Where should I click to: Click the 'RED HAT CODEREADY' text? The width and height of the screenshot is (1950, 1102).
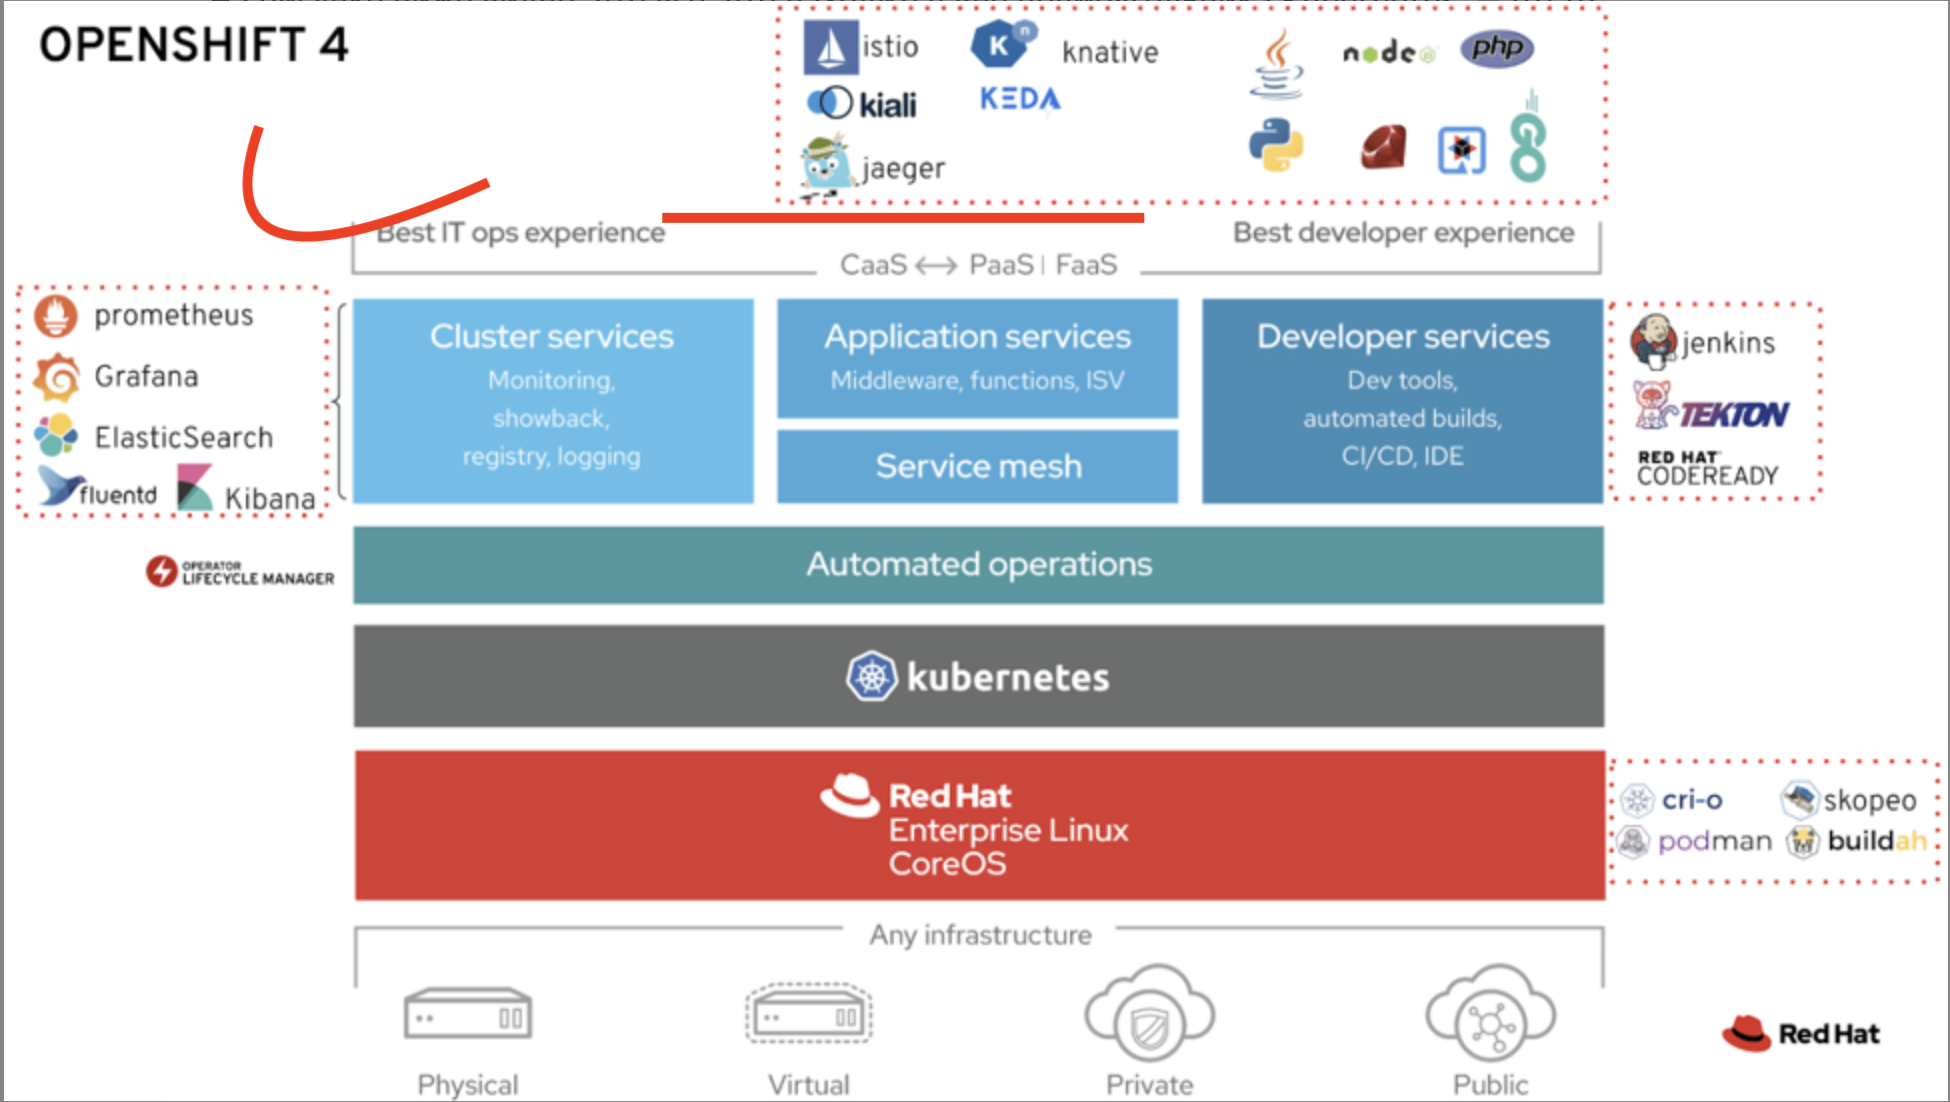(x=1707, y=468)
